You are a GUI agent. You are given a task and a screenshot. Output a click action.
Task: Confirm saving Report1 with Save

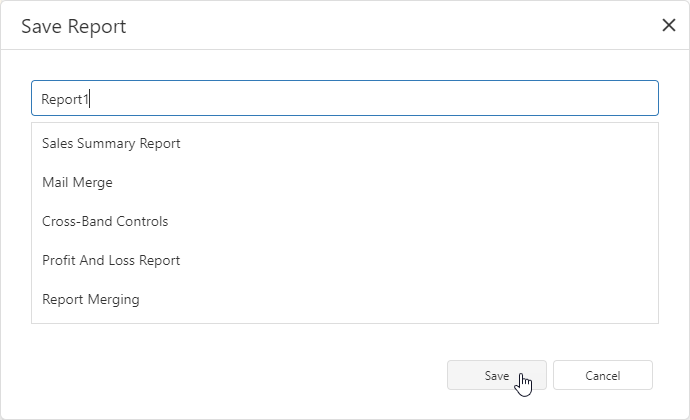496,375
